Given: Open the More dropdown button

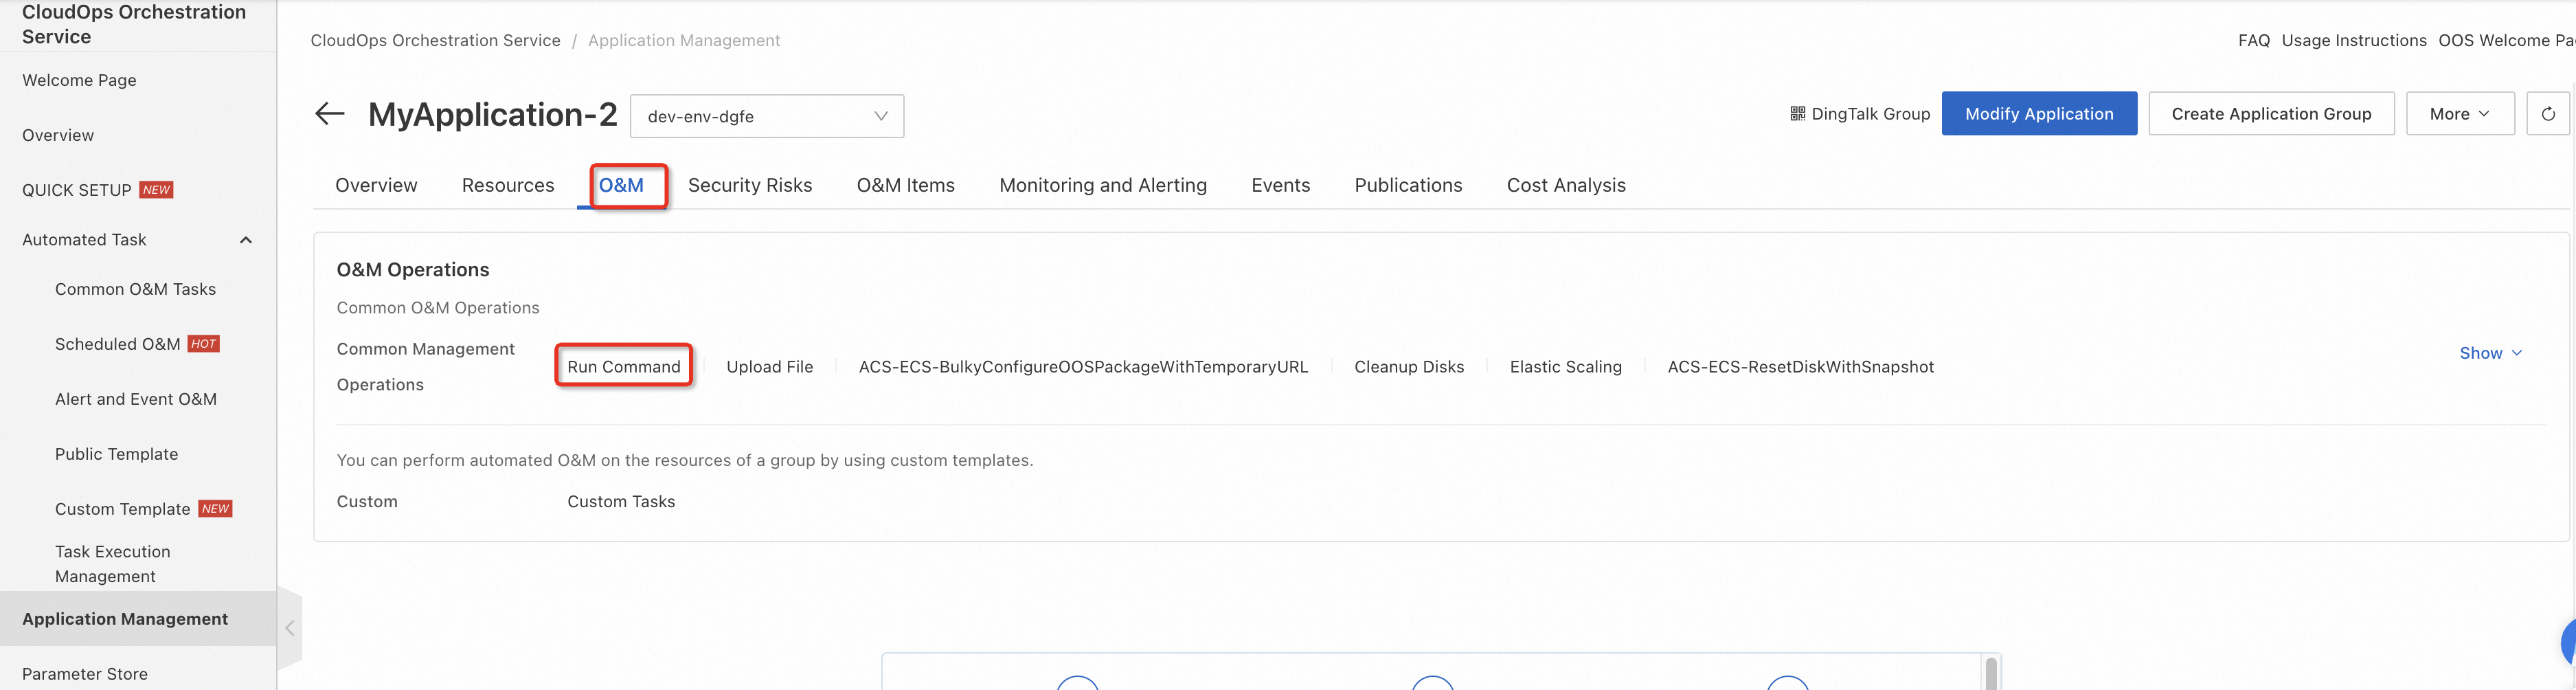Looking at the screenshot, I should tap(2460, 114).
